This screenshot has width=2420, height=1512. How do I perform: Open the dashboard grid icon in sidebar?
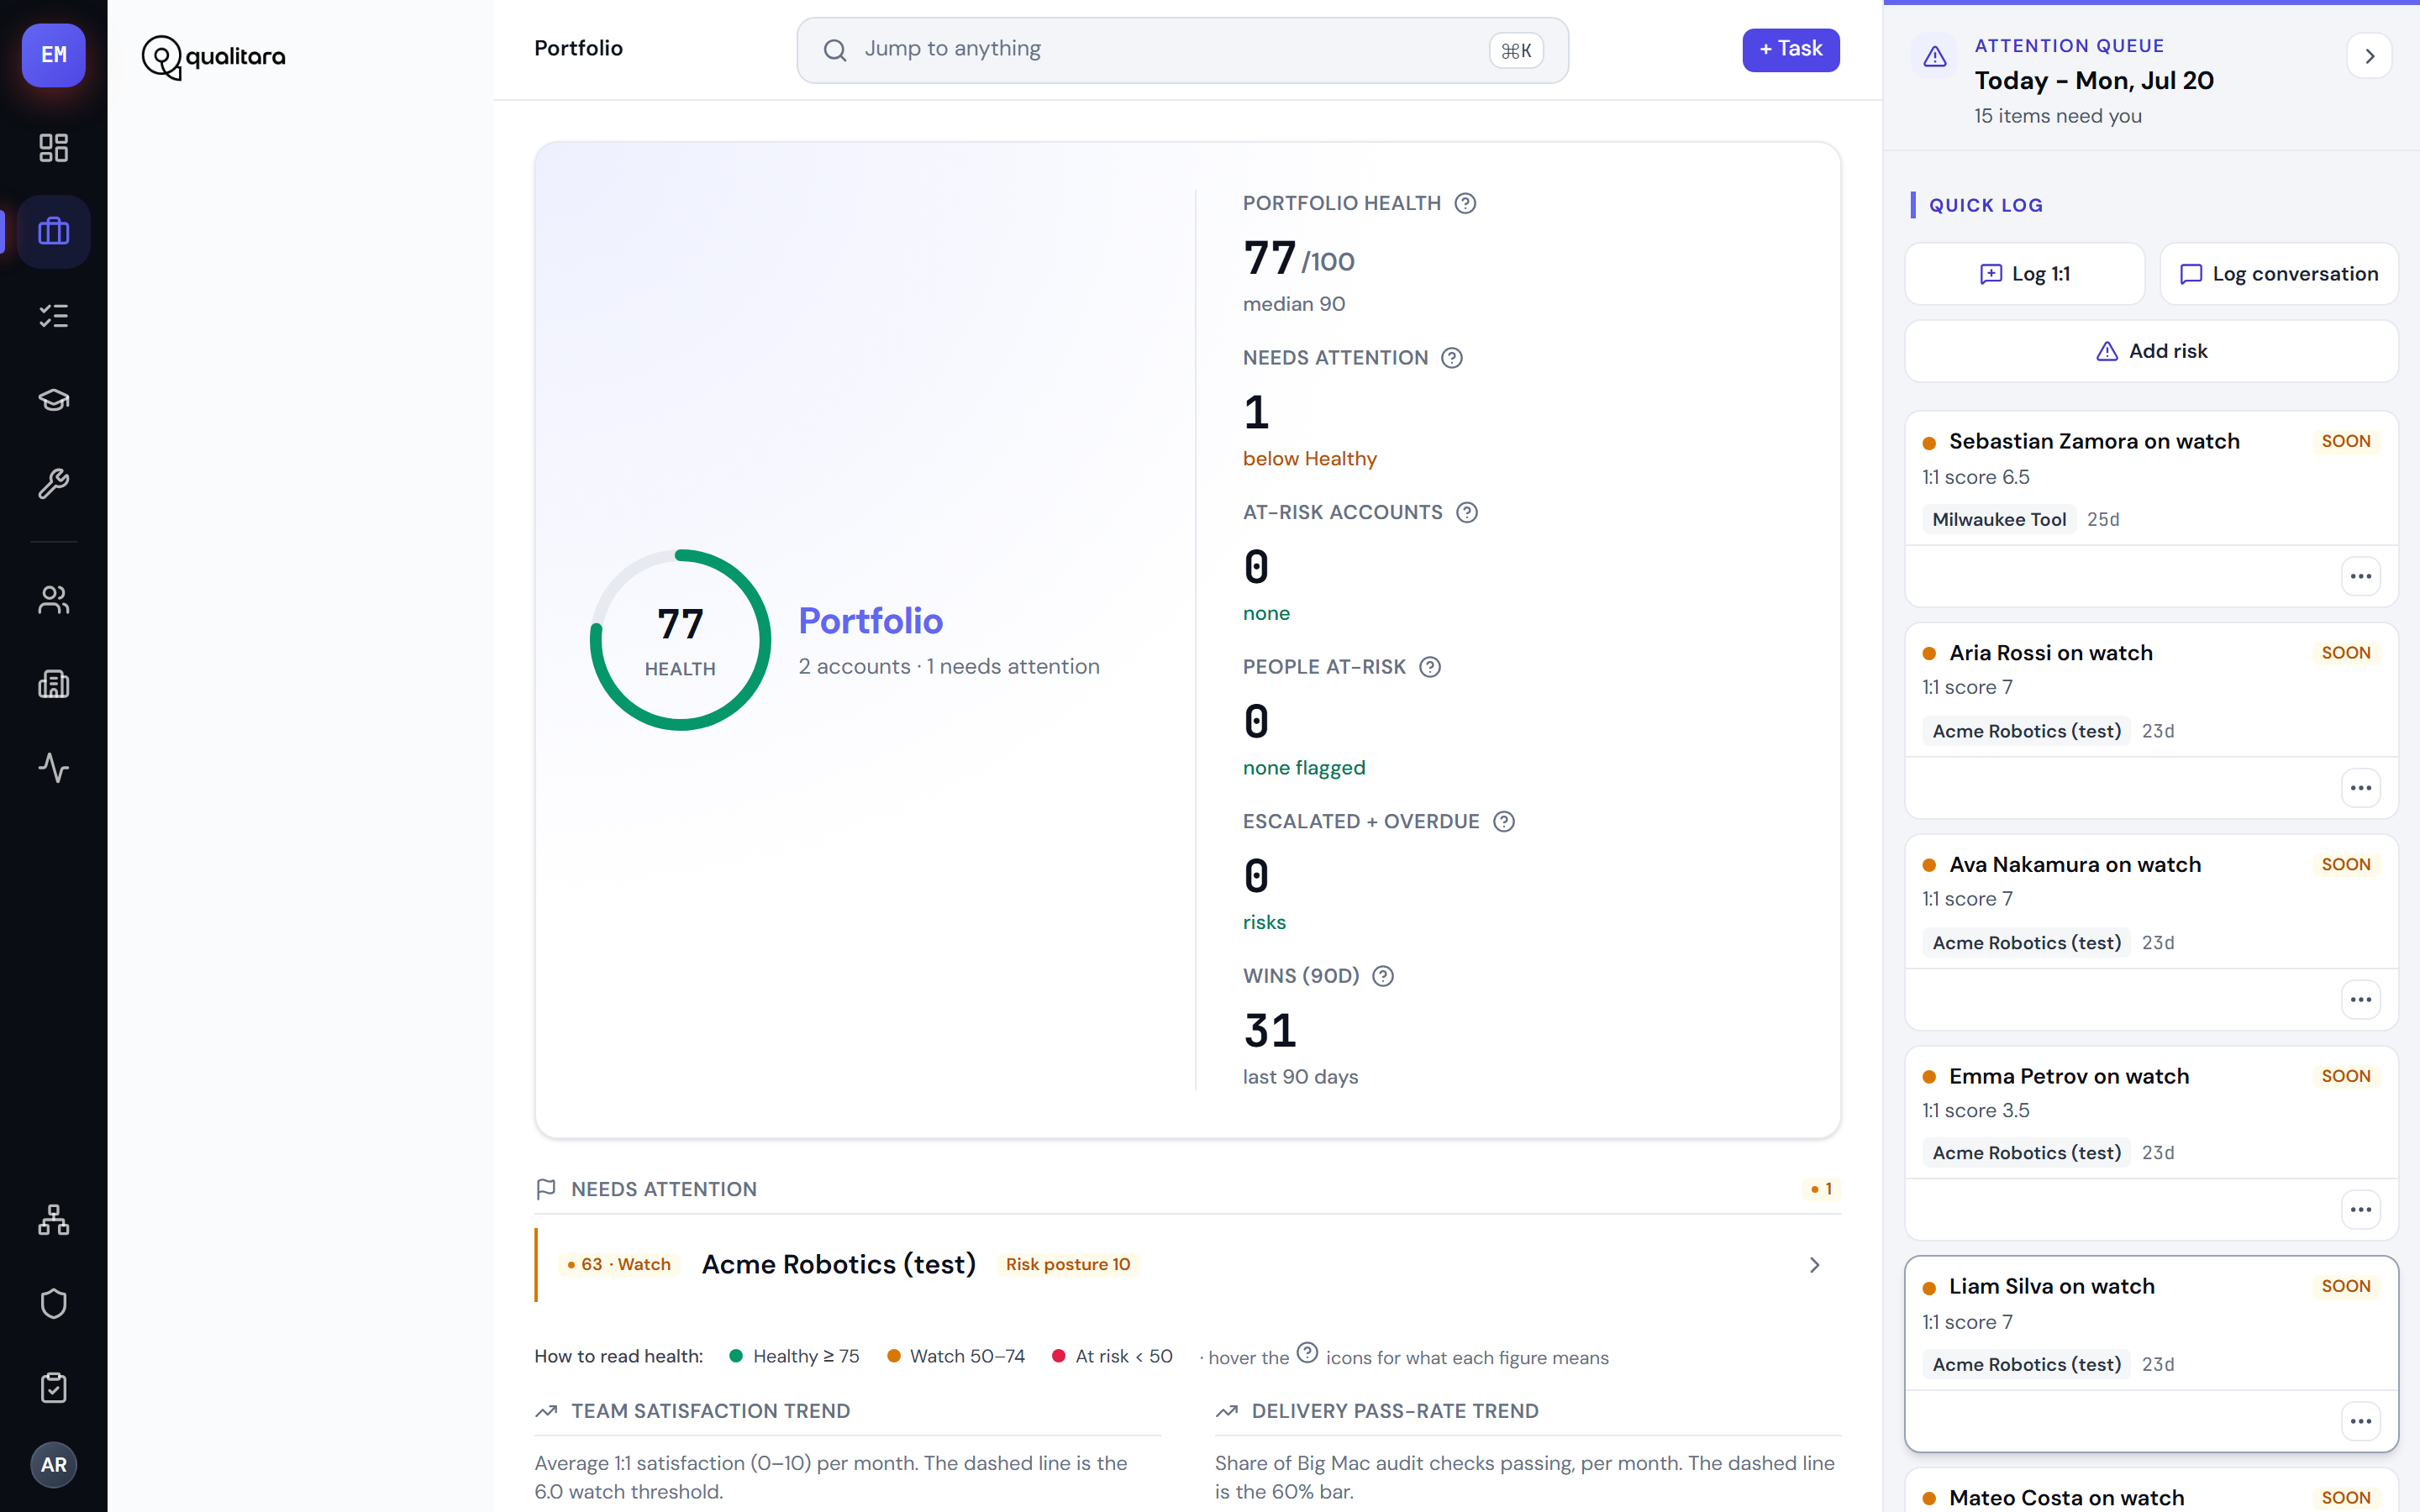[53, 148]
